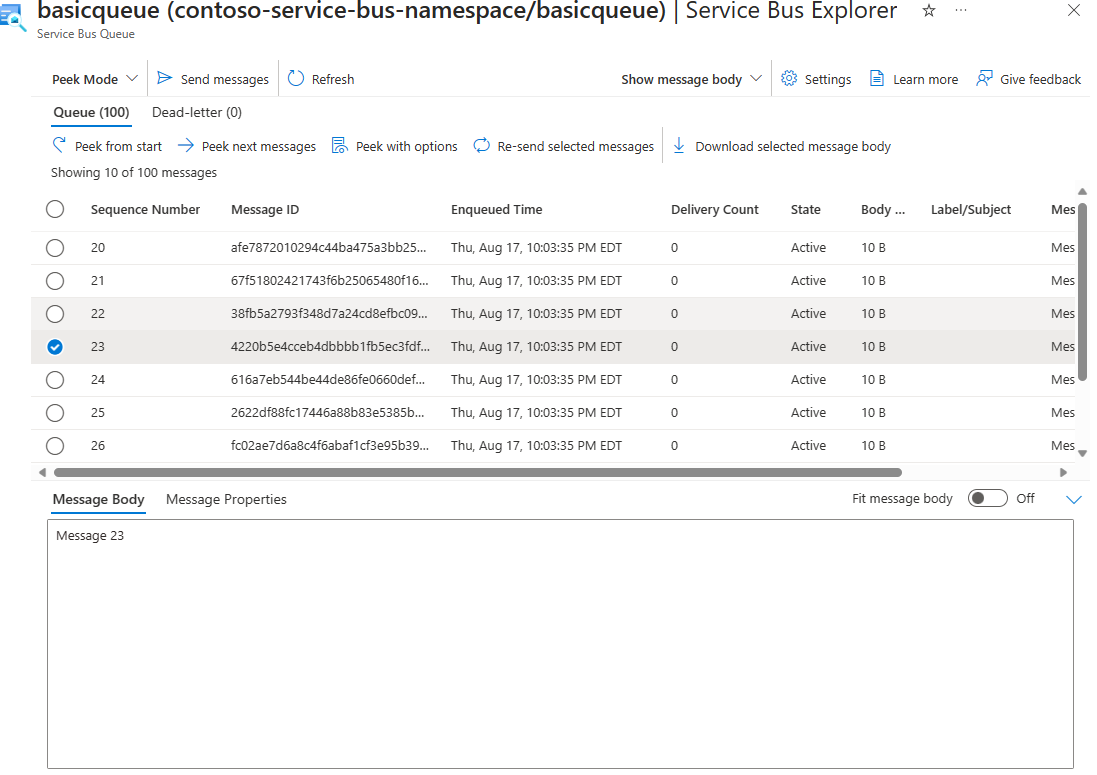Select the message with sequence number 21
Viewport: 1097px width, 775px height.
tap(55, 280)
